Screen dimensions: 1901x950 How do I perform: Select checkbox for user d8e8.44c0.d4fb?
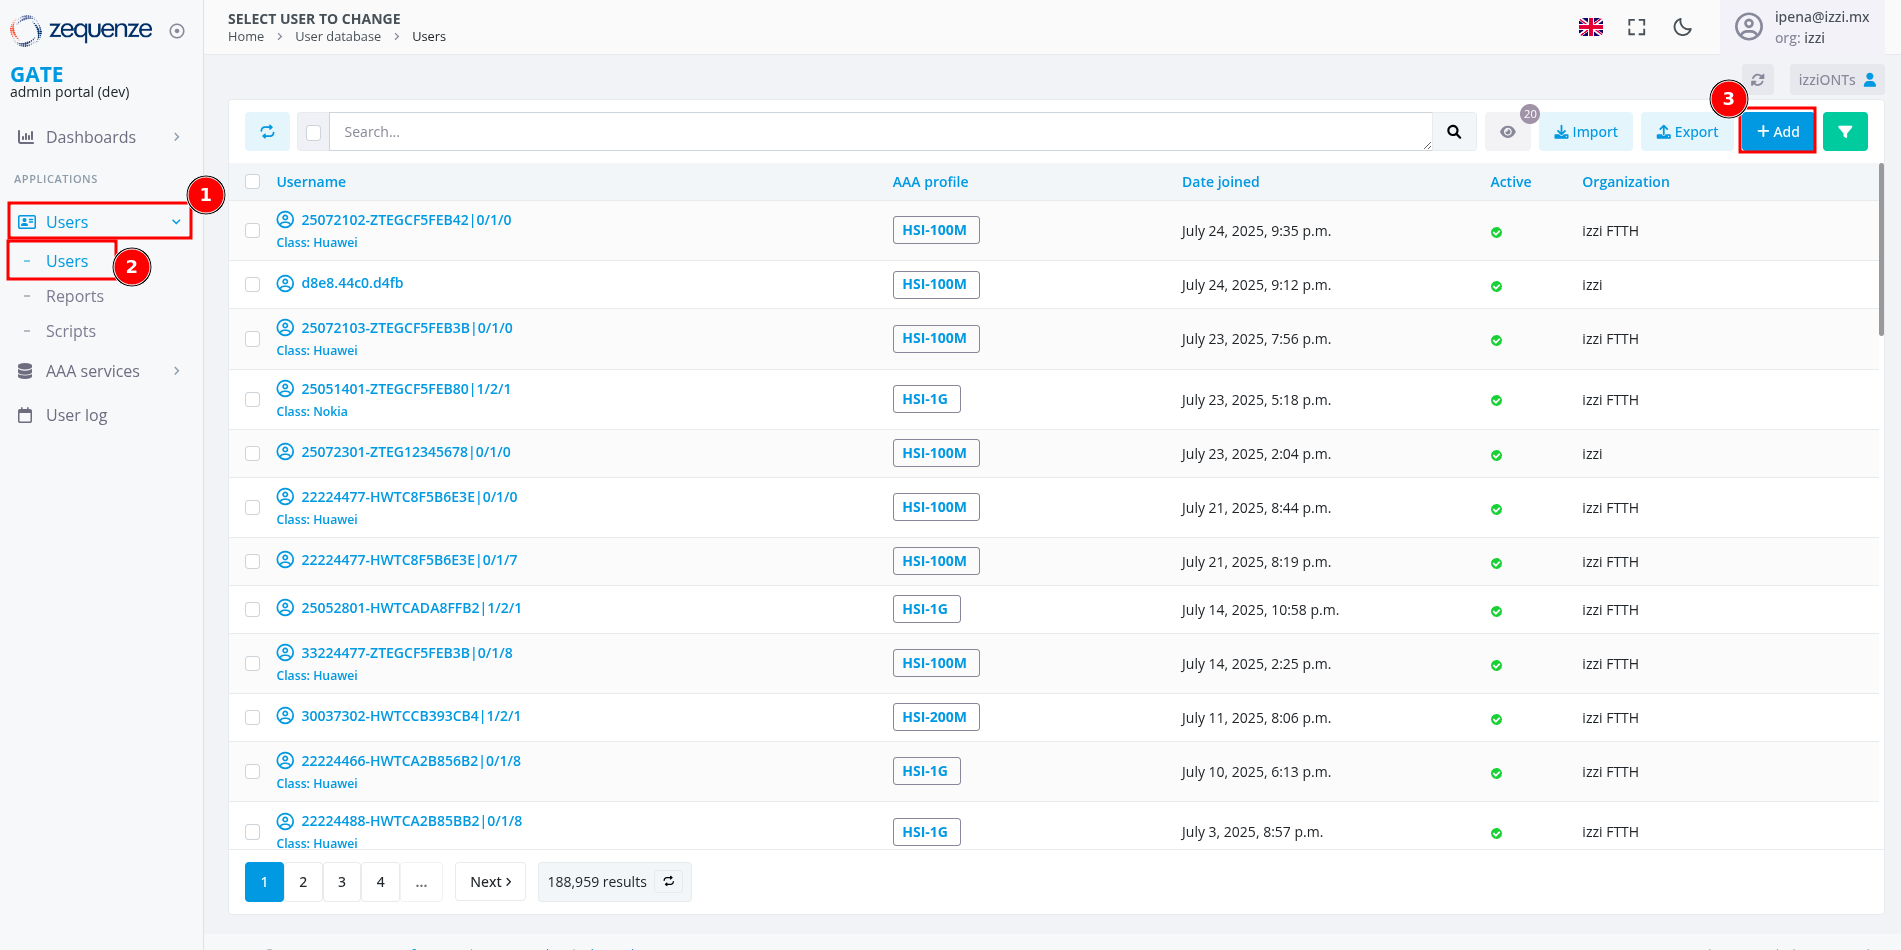(x=253, y=285)
